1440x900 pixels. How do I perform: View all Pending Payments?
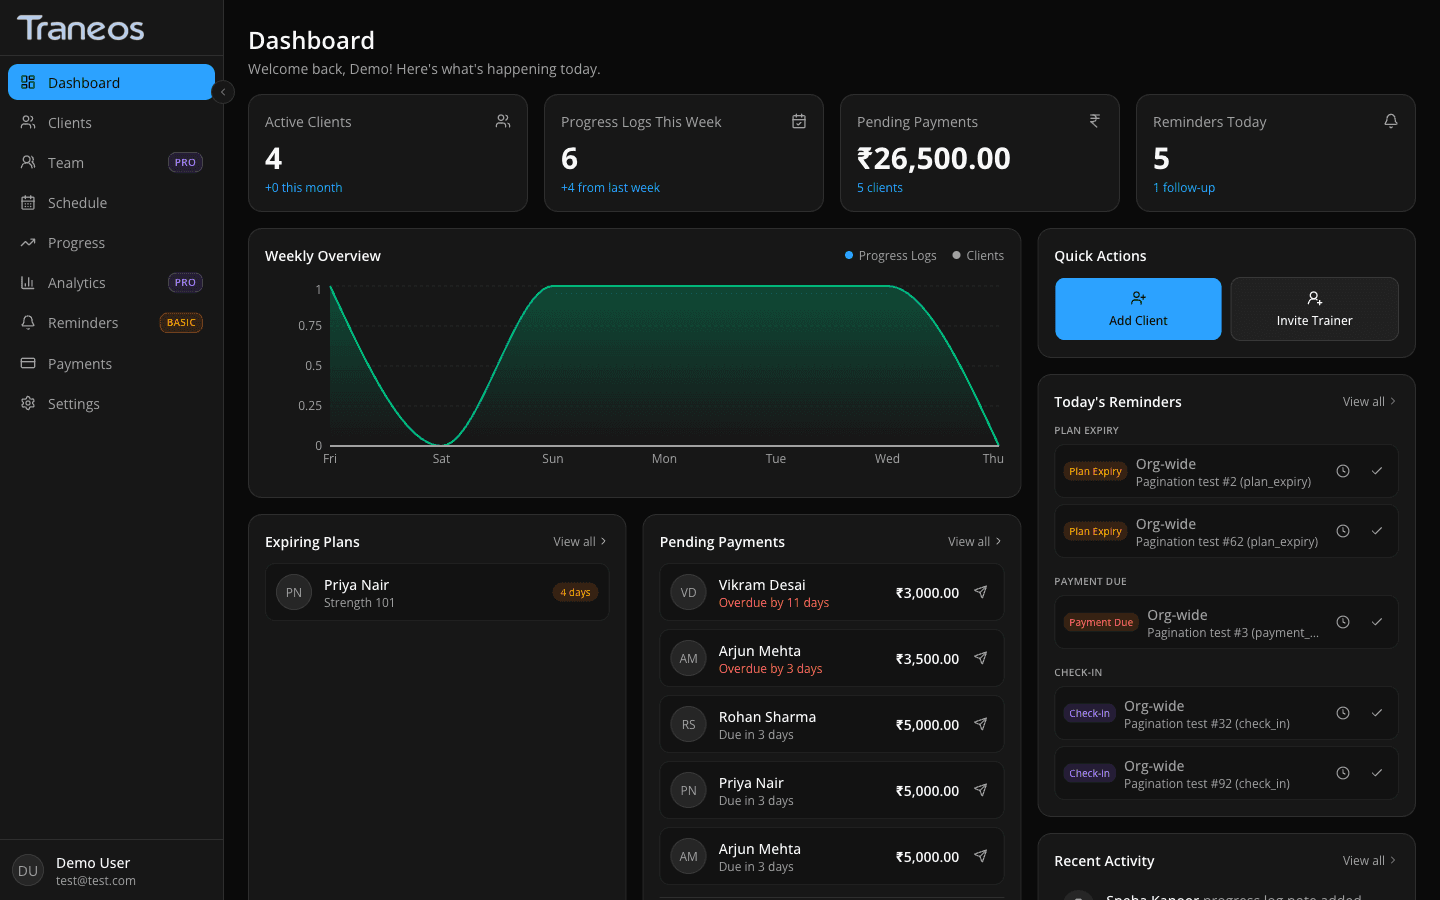pyautogui.click(x=975, y=541)
